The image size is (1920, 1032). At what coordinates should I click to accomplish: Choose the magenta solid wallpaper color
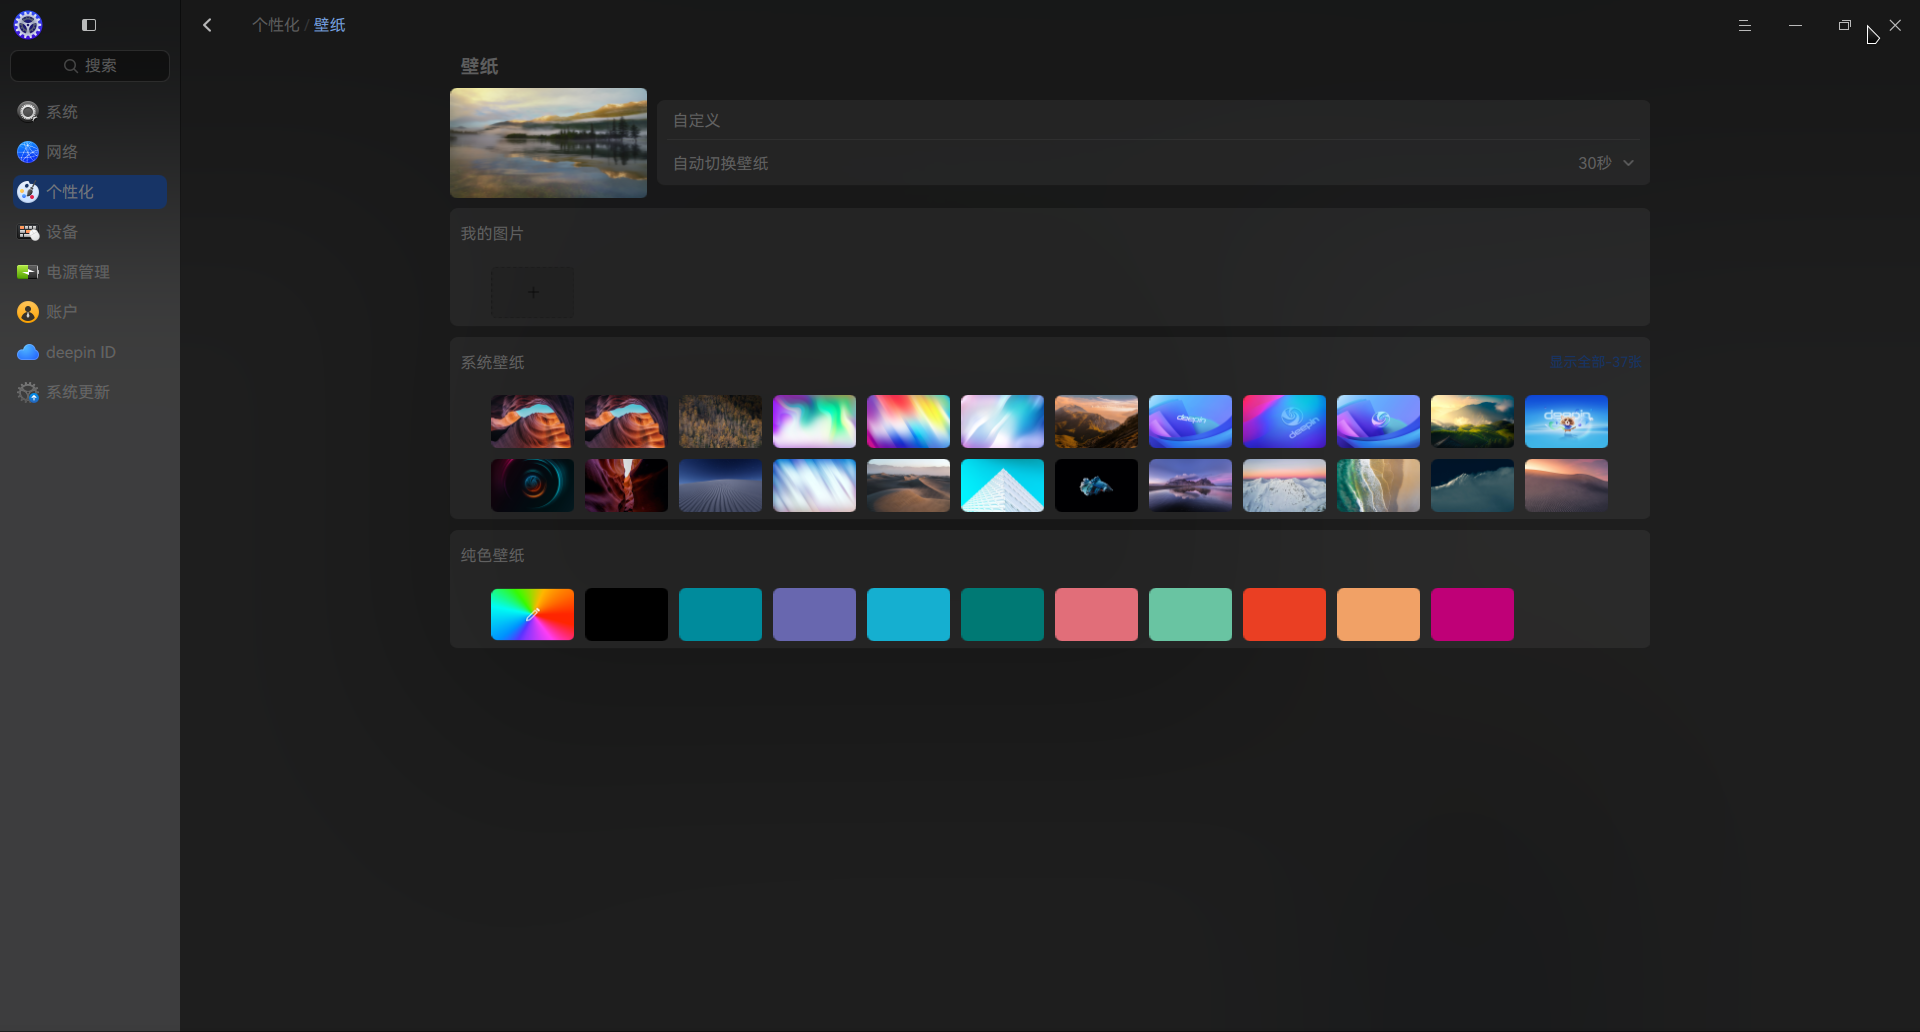click(x=1472, y=614)
